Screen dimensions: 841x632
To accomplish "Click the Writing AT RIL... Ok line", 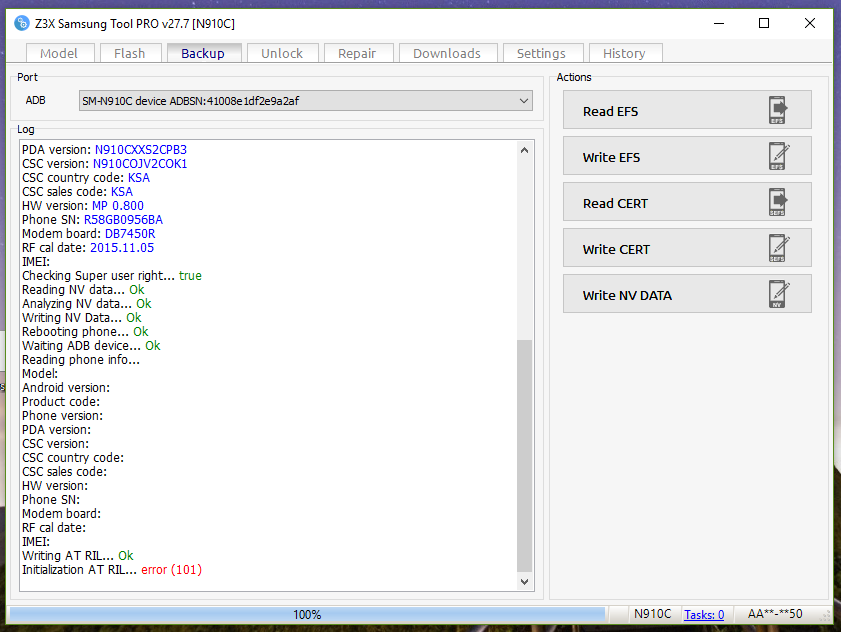I will click(78, 556).
